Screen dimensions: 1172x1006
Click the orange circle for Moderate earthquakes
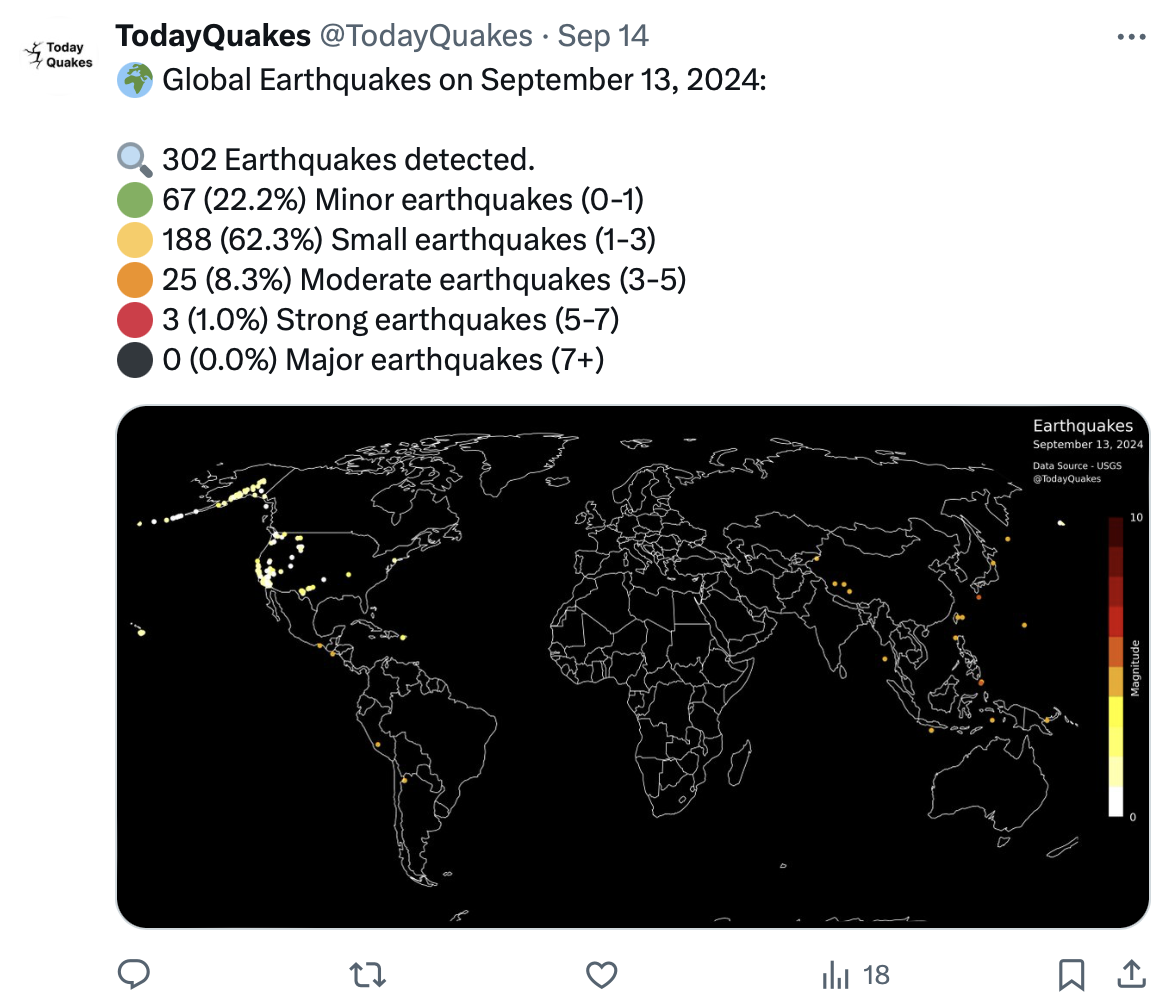[135, 279]
